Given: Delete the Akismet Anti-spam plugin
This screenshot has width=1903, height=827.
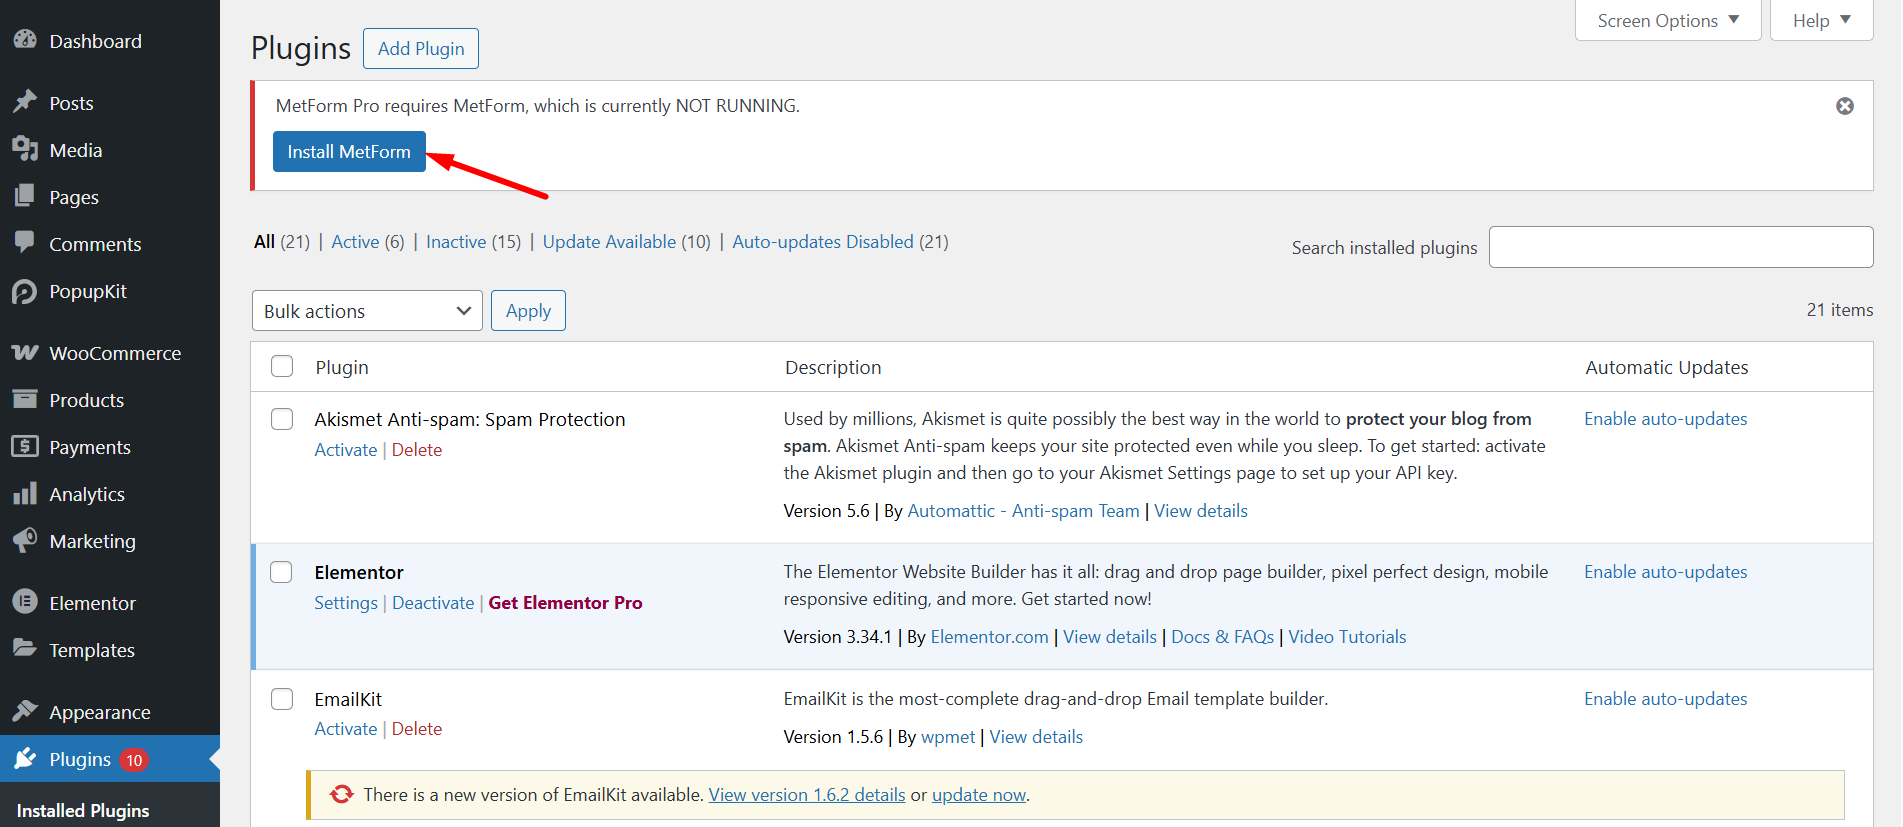Looking at the screenshot, I should tap(417, 450).
